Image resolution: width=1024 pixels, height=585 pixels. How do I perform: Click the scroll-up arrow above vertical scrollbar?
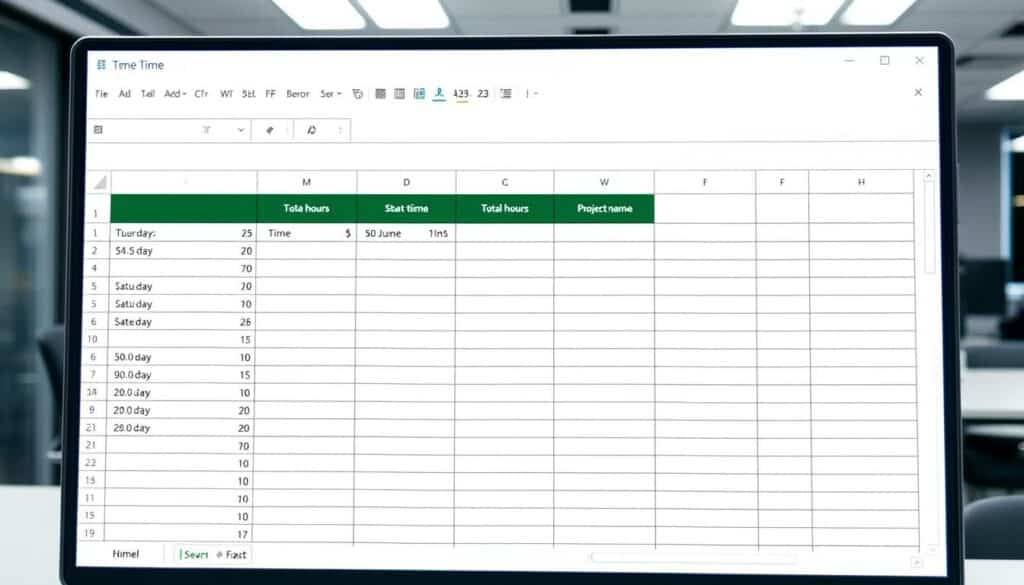[928, 176]
